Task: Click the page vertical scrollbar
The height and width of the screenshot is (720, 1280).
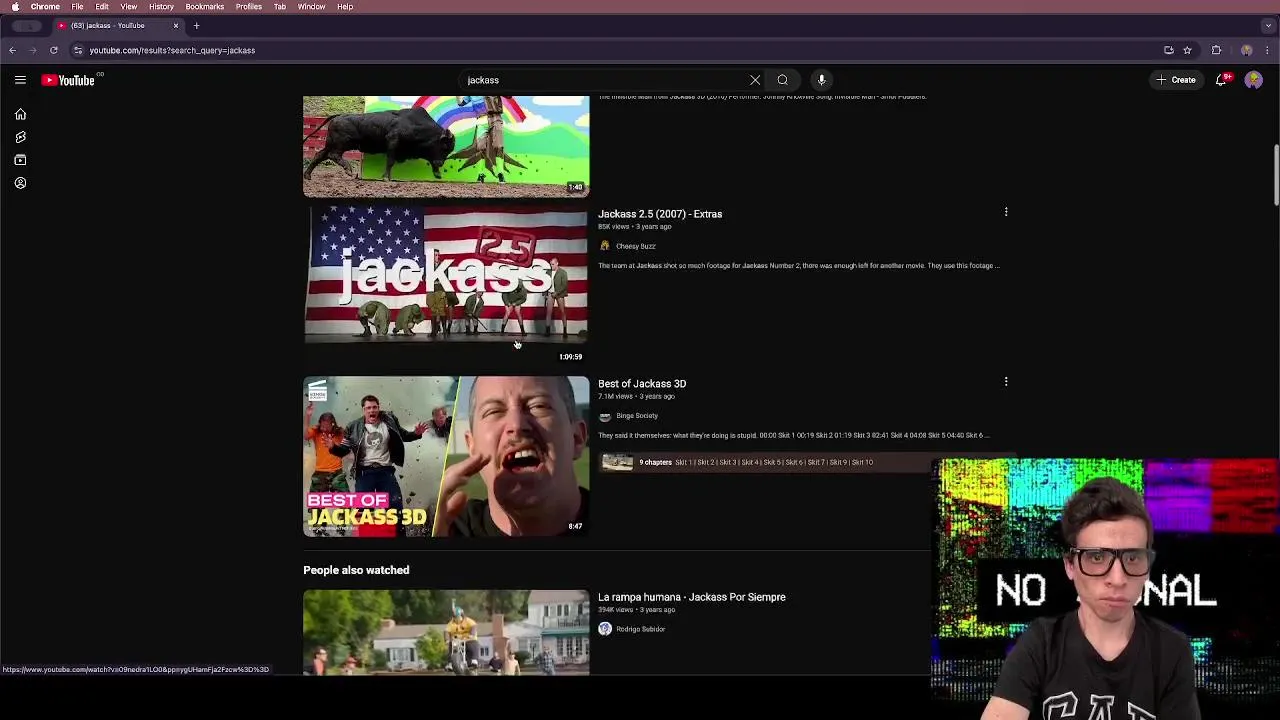Action: point(1275,175)
